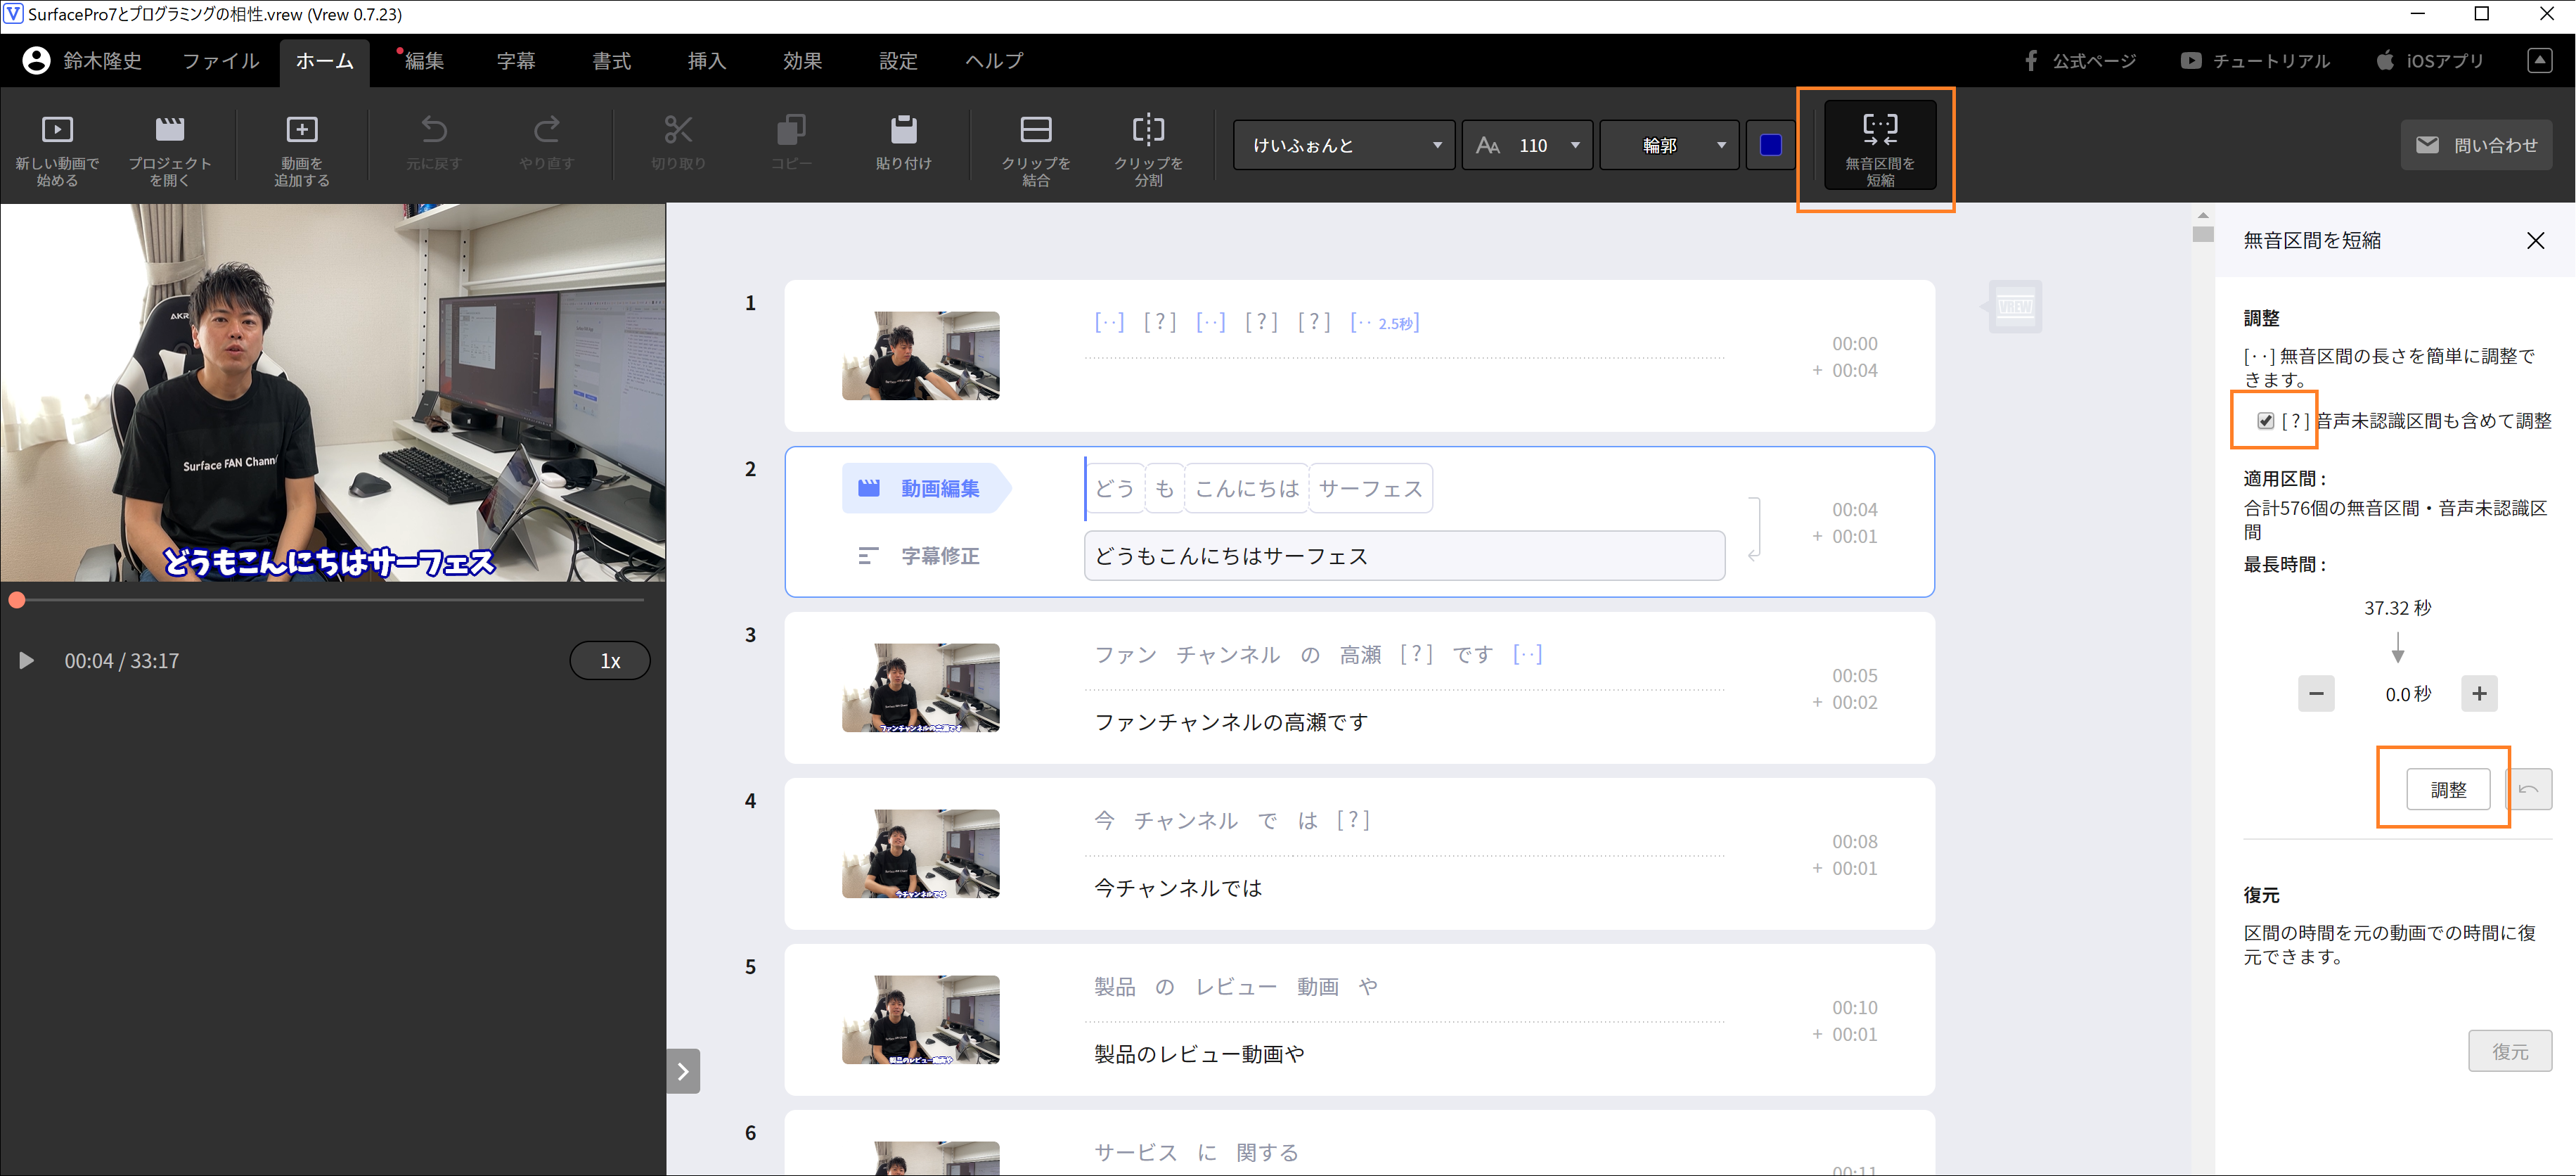Open the 効果 tab

pyautogui.click(x=803, y=61)
